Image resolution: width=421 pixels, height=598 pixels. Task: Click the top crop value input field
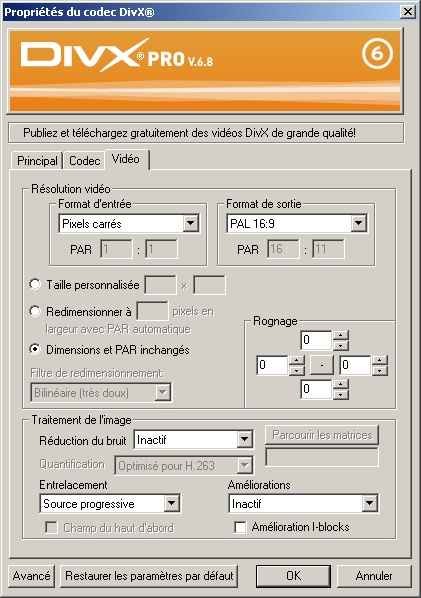tap(316, 340)
